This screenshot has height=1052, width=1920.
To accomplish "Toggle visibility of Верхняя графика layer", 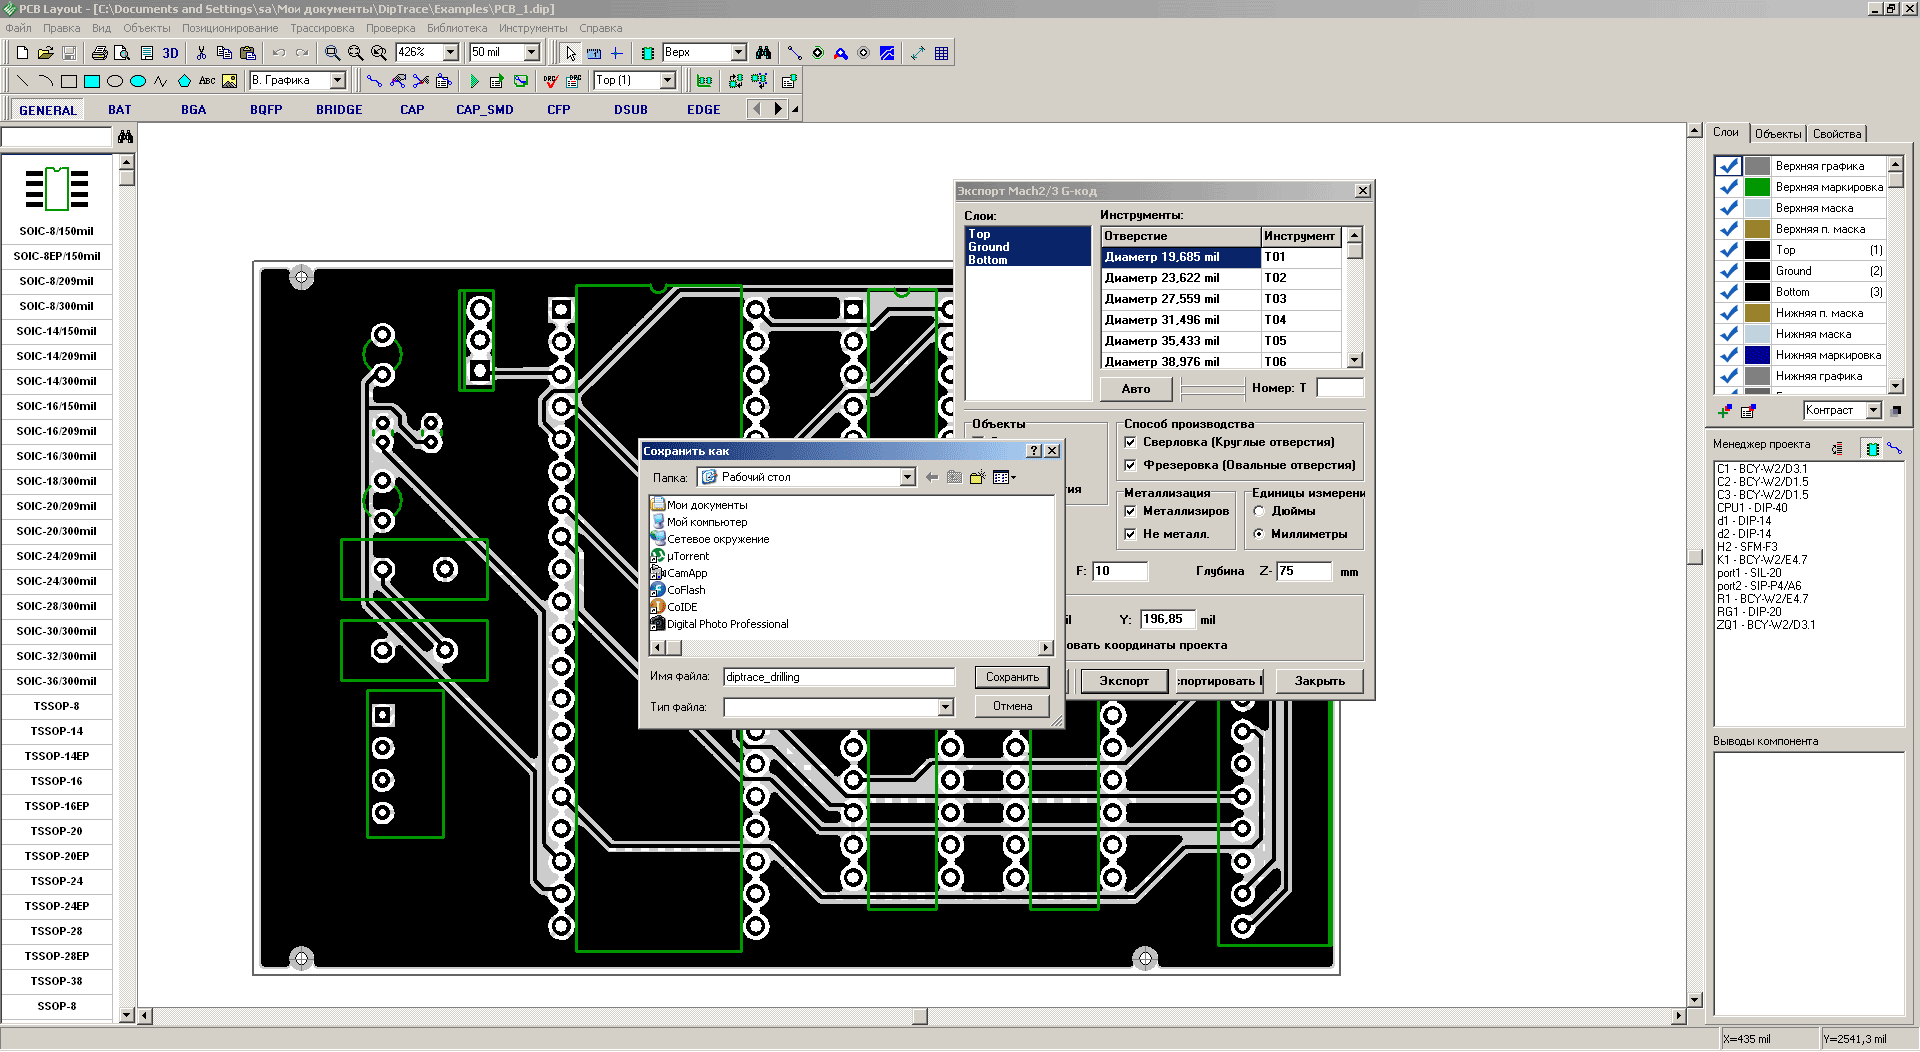I will (x=1729, y=166).
